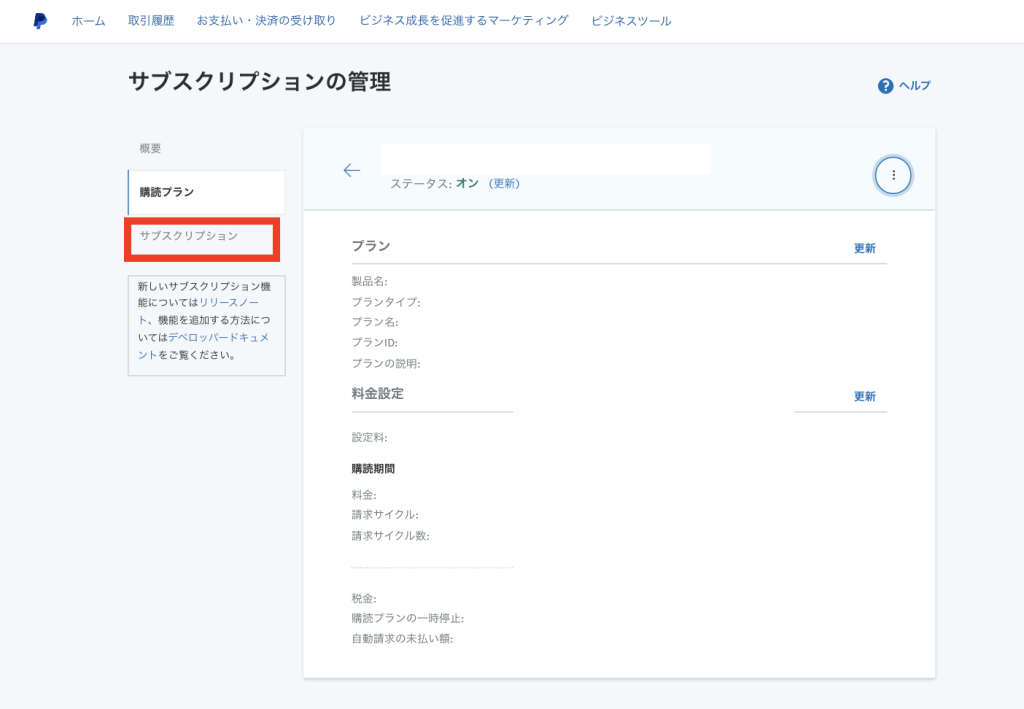Open the three-dot more options menu
The height and width of the screenshot is (709, 1024).
(893, 175)
